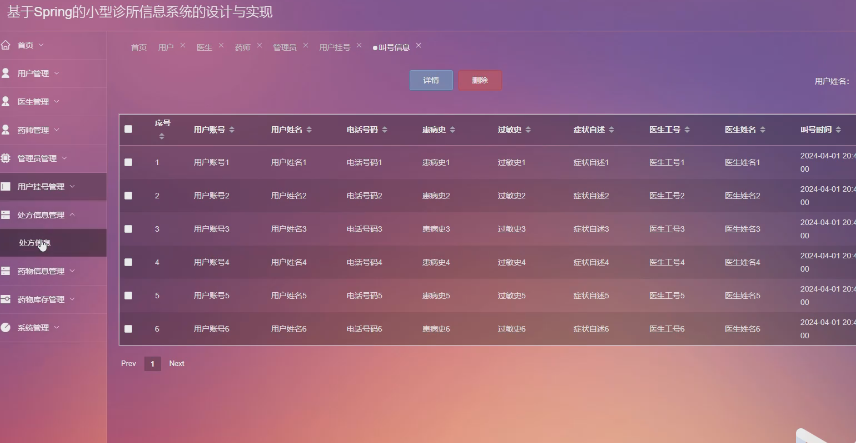
Task: Close the 管理员 tab with its X
Action: click(x=305, y=45)
